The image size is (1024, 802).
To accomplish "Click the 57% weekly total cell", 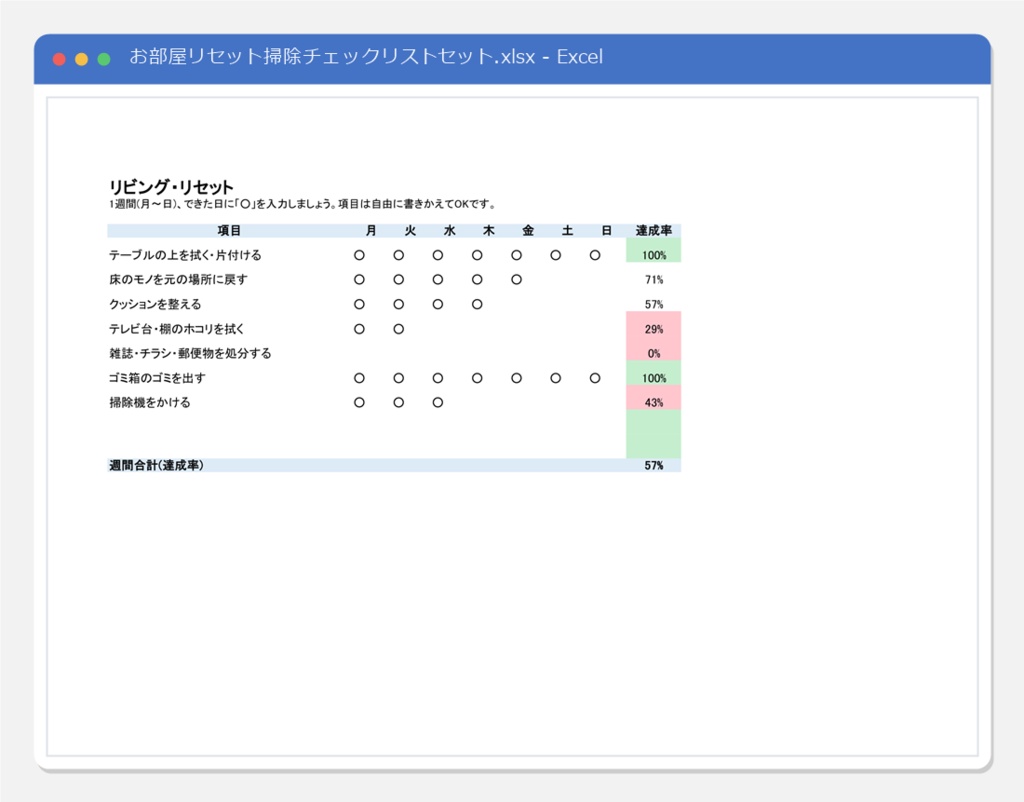I will click(x=654, y=465).
